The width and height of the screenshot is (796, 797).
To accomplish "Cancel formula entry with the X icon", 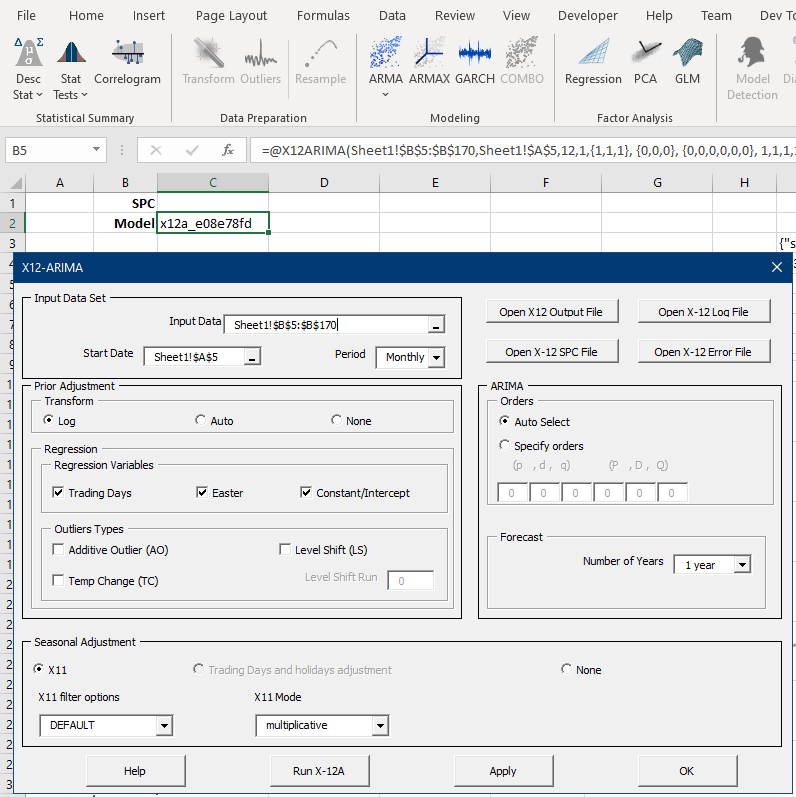I will pos(156,150).
